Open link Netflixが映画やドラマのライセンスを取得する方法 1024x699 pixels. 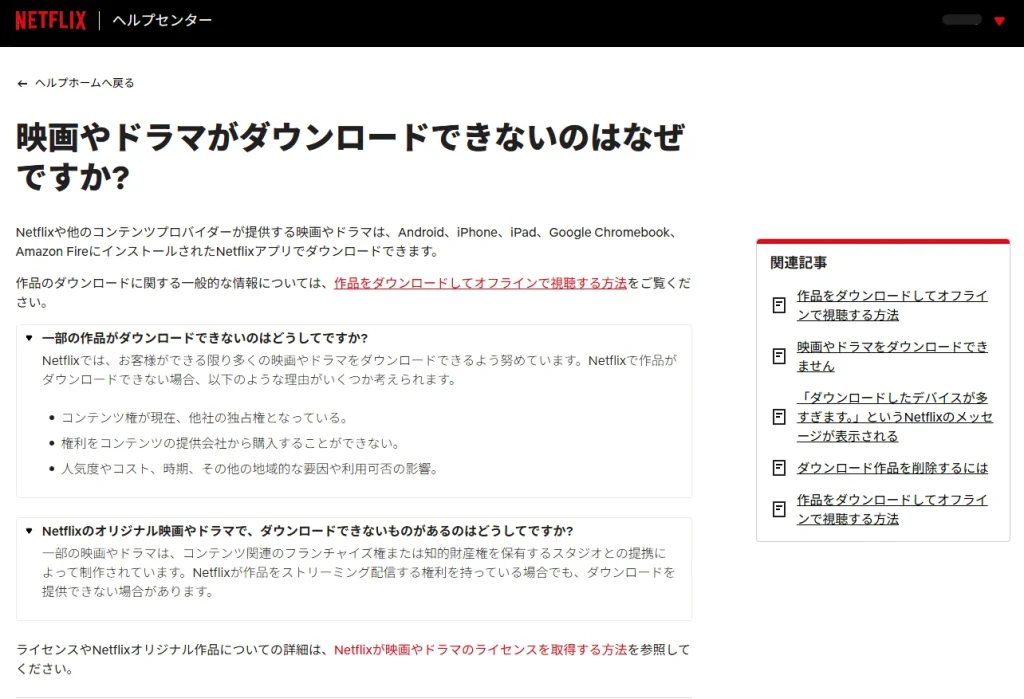click(x=480, y=650)
